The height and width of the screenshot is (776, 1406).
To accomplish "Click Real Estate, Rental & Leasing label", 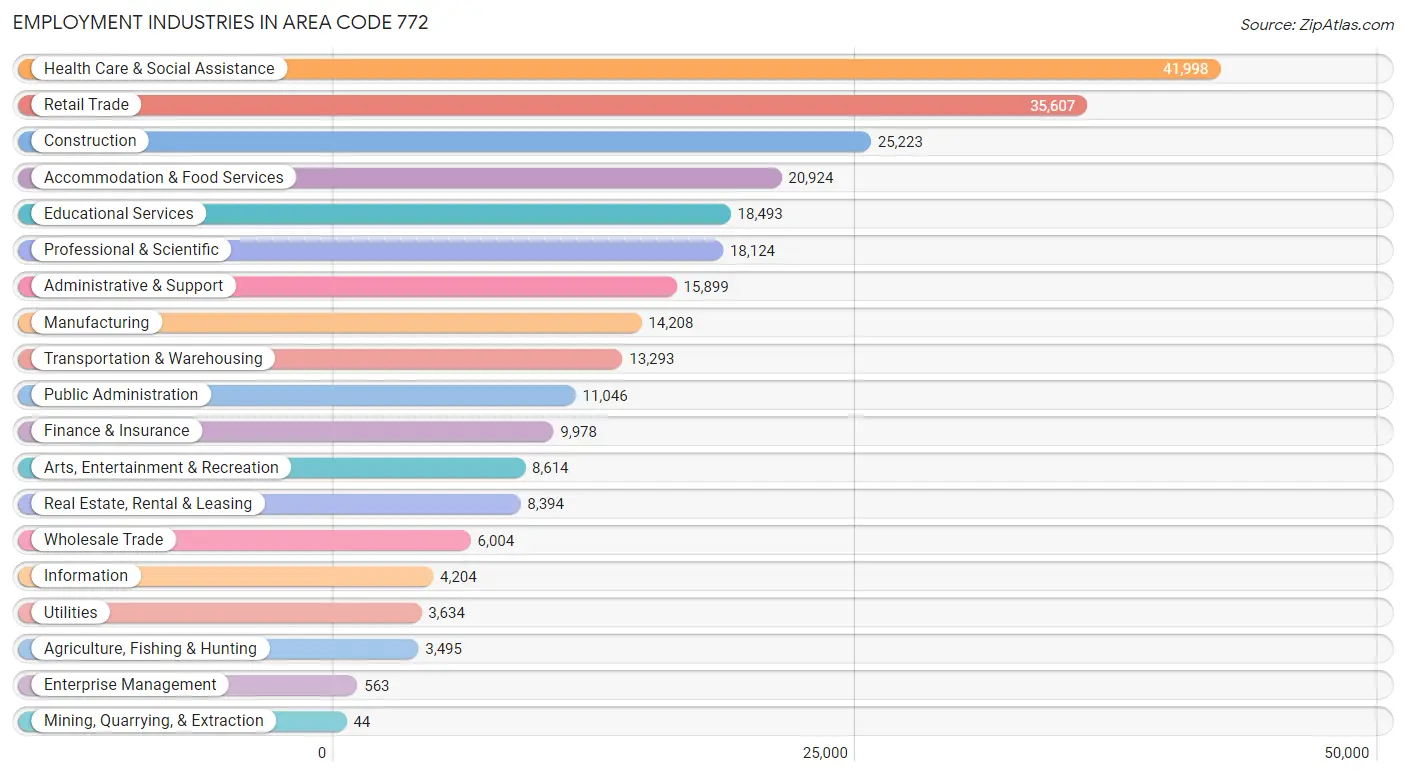I will coord(148,503).
